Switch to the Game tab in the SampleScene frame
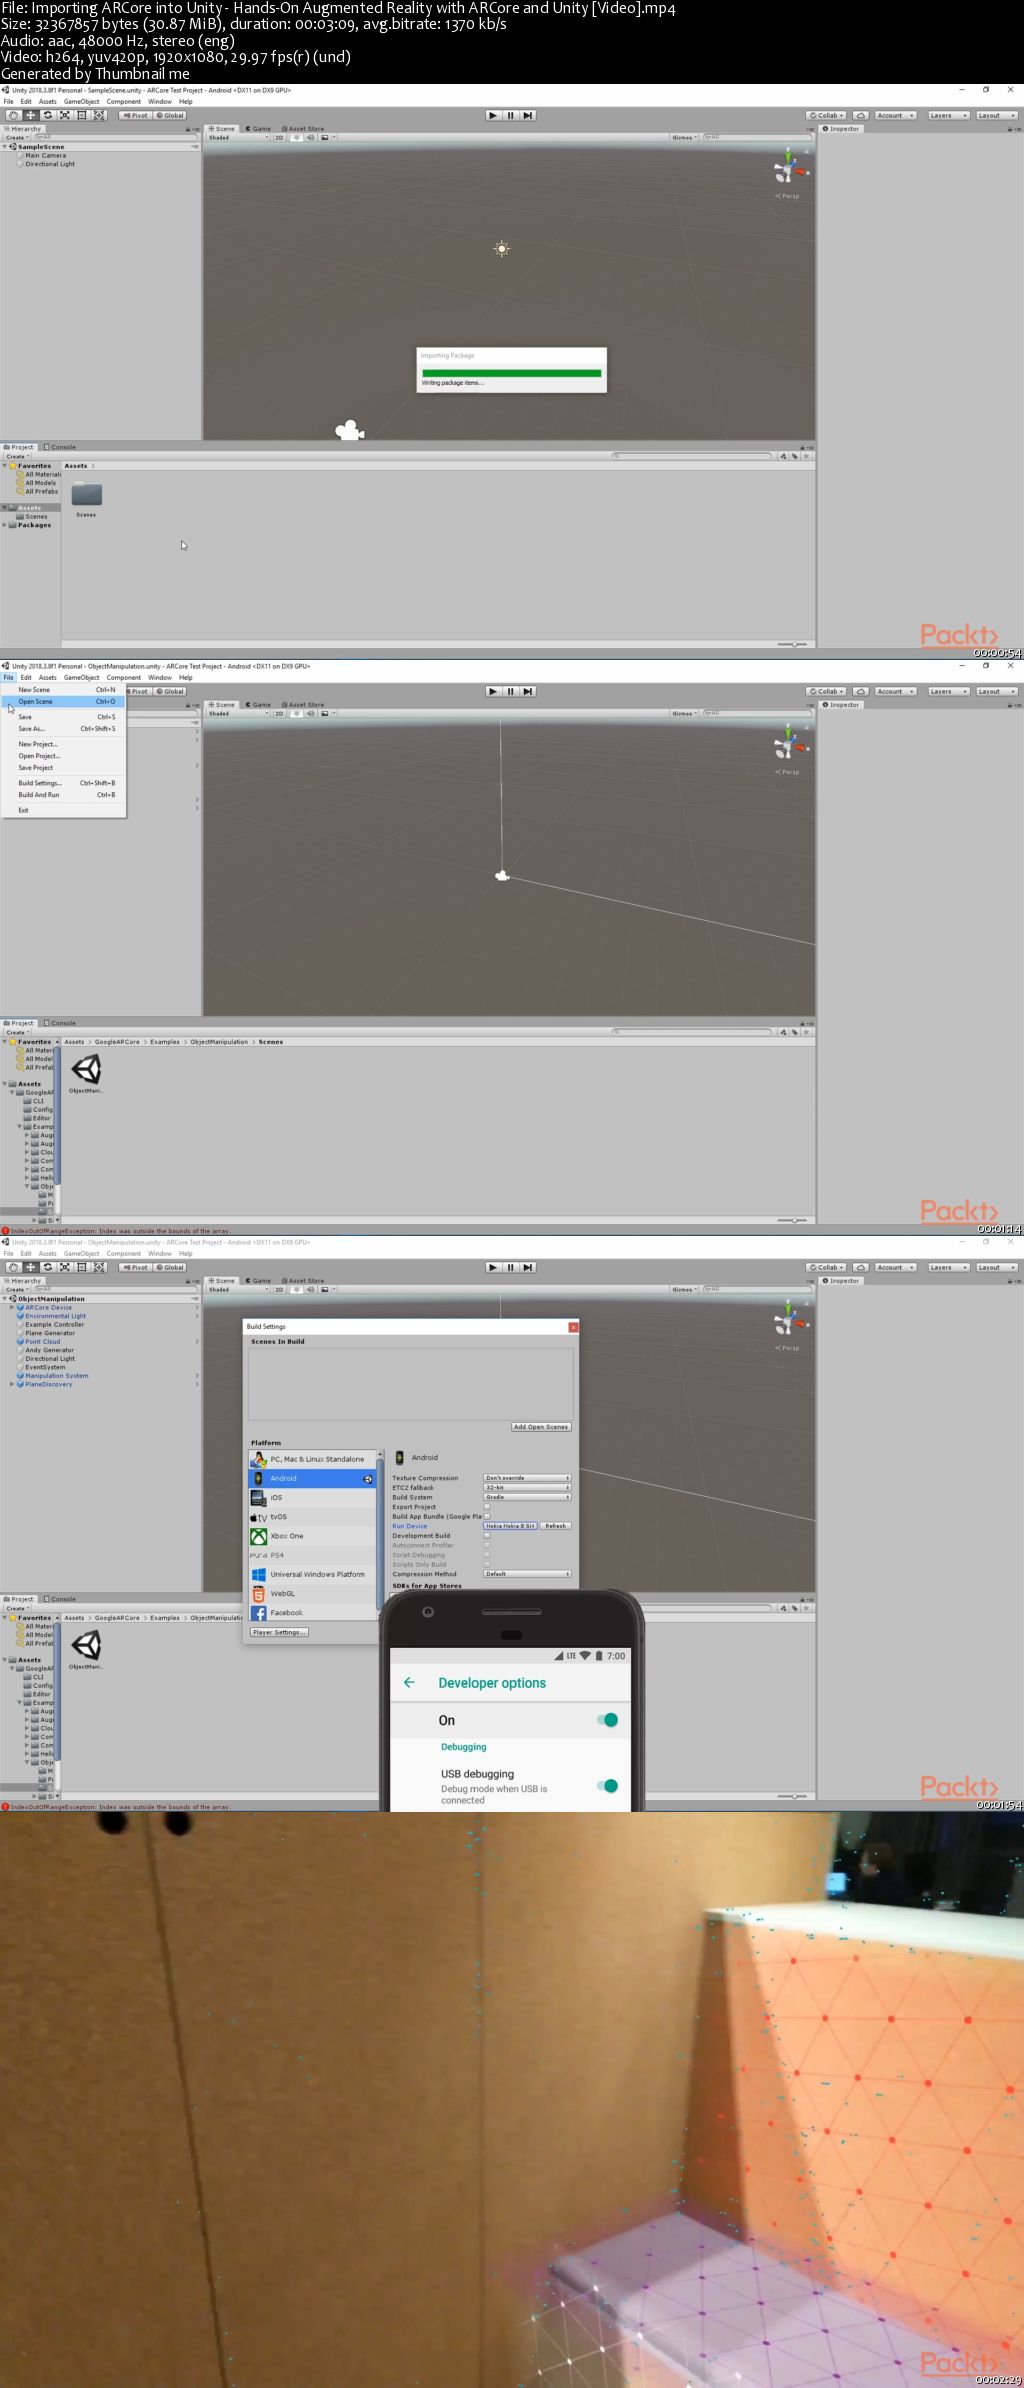Image resolution: width=1024 pixels, height=2388 pixels. 259,129
